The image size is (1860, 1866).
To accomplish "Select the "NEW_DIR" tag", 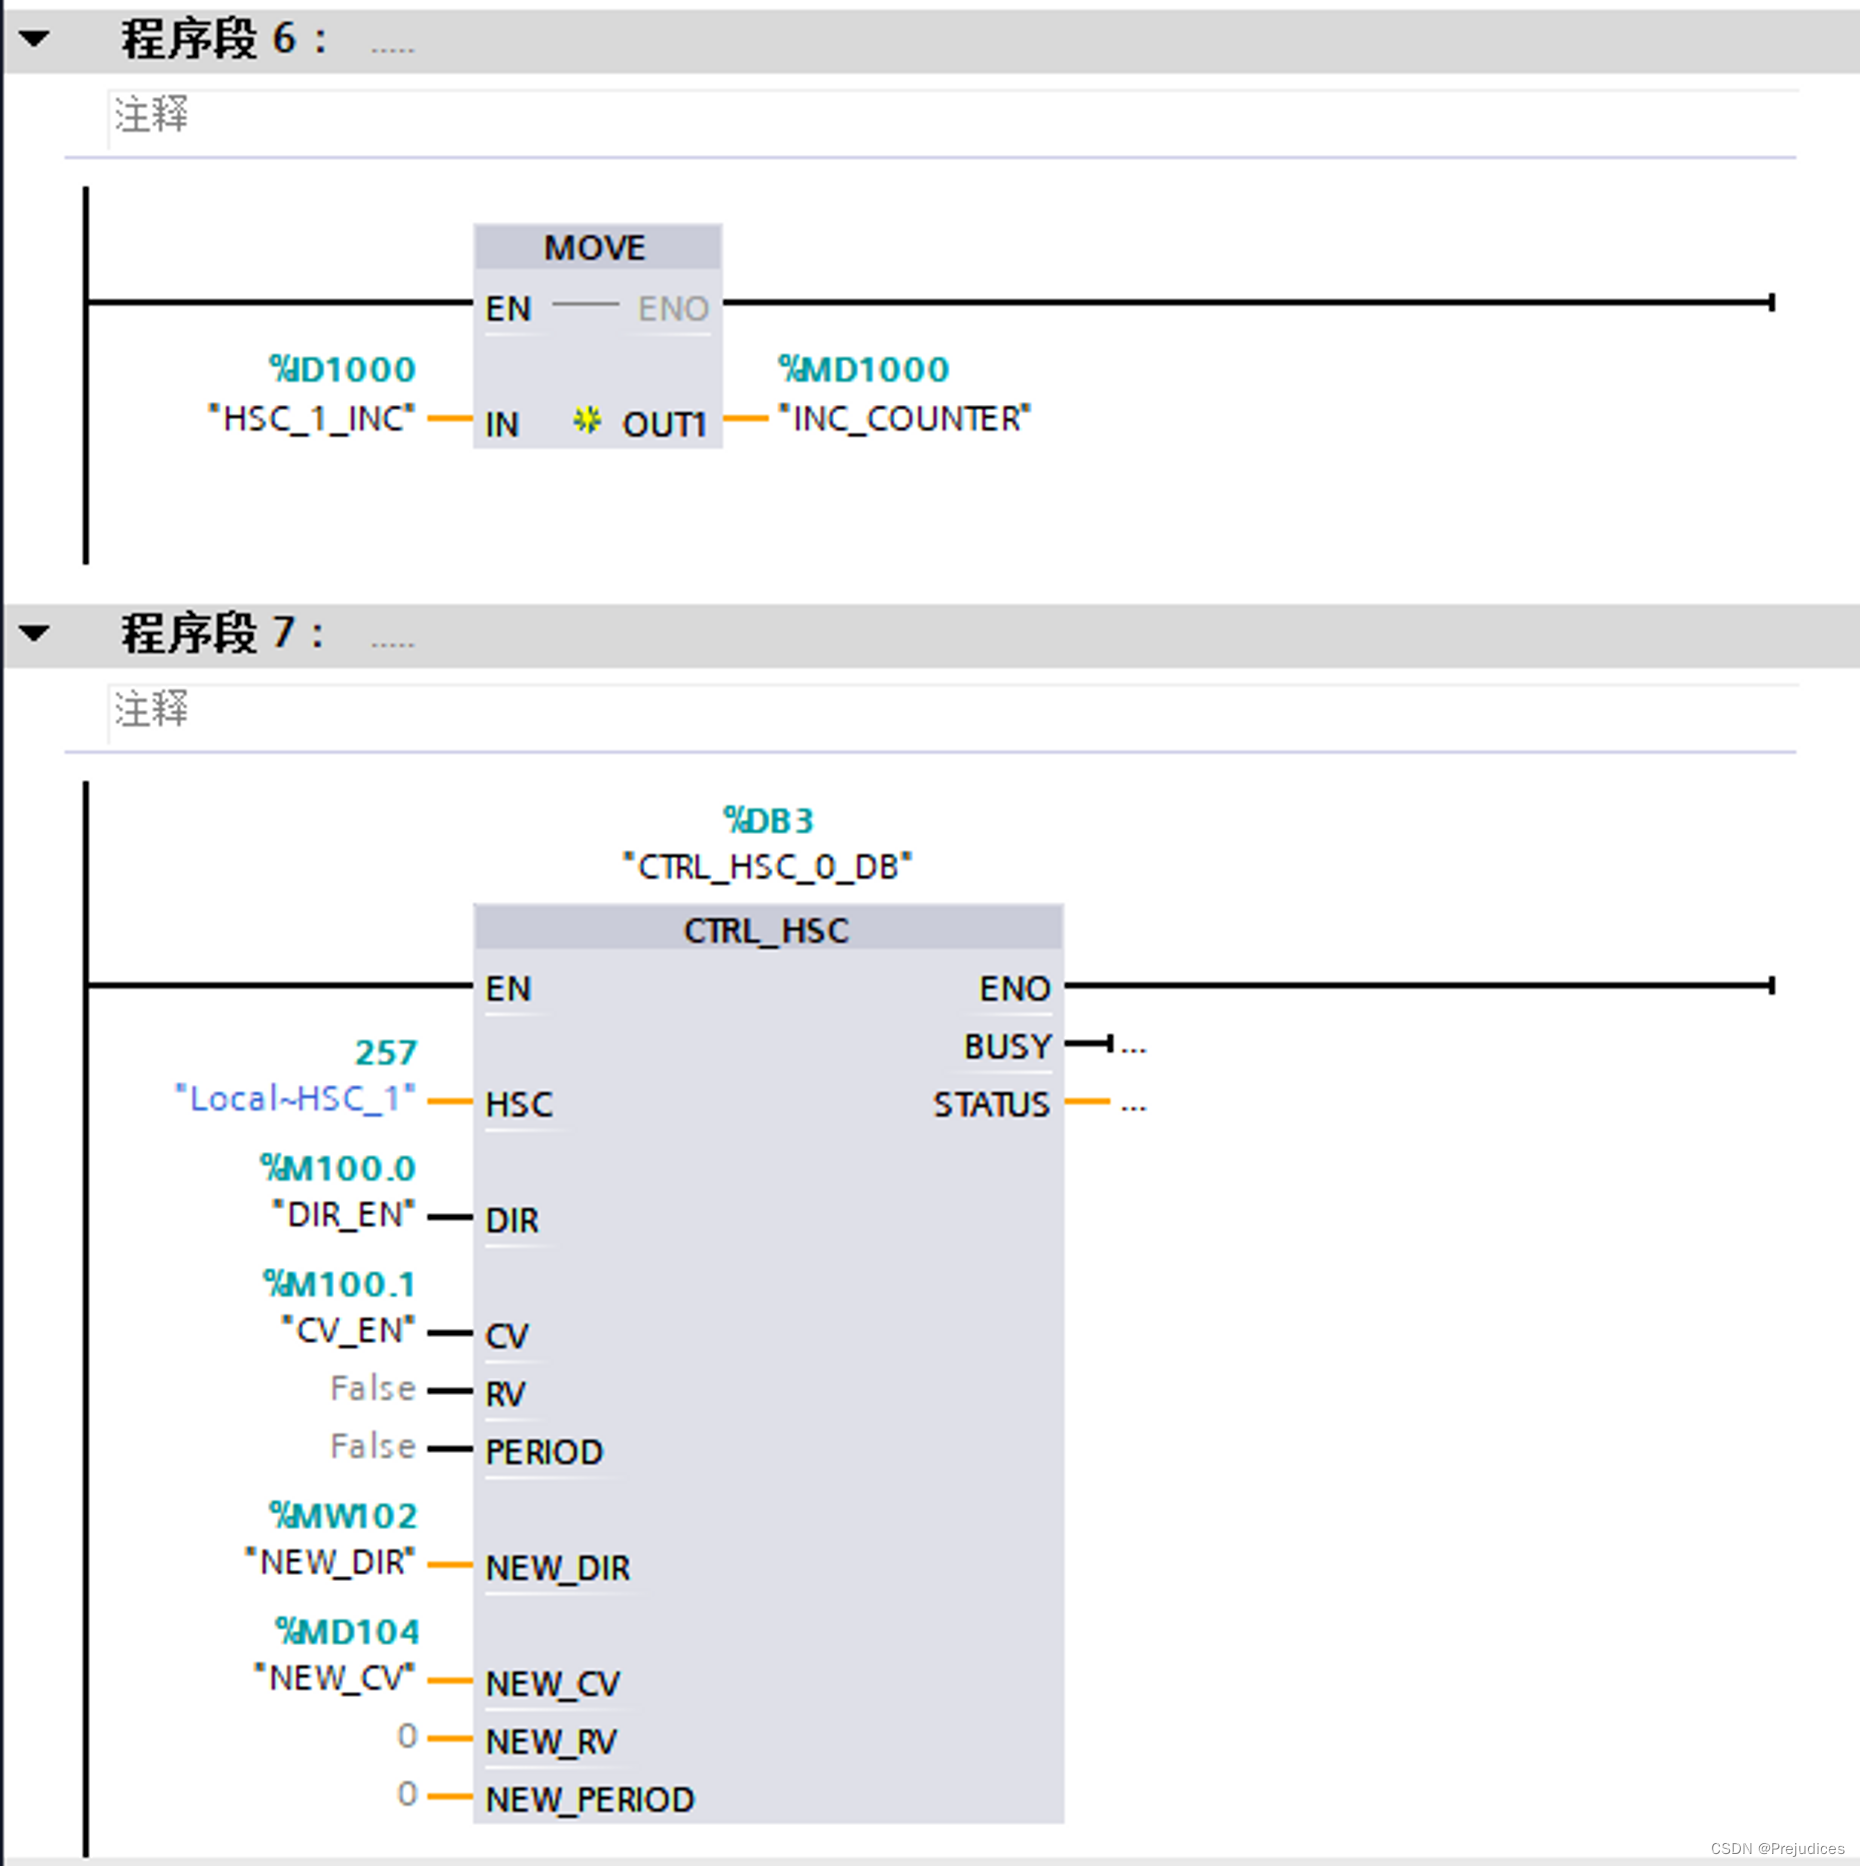I will coord(330,1563).
